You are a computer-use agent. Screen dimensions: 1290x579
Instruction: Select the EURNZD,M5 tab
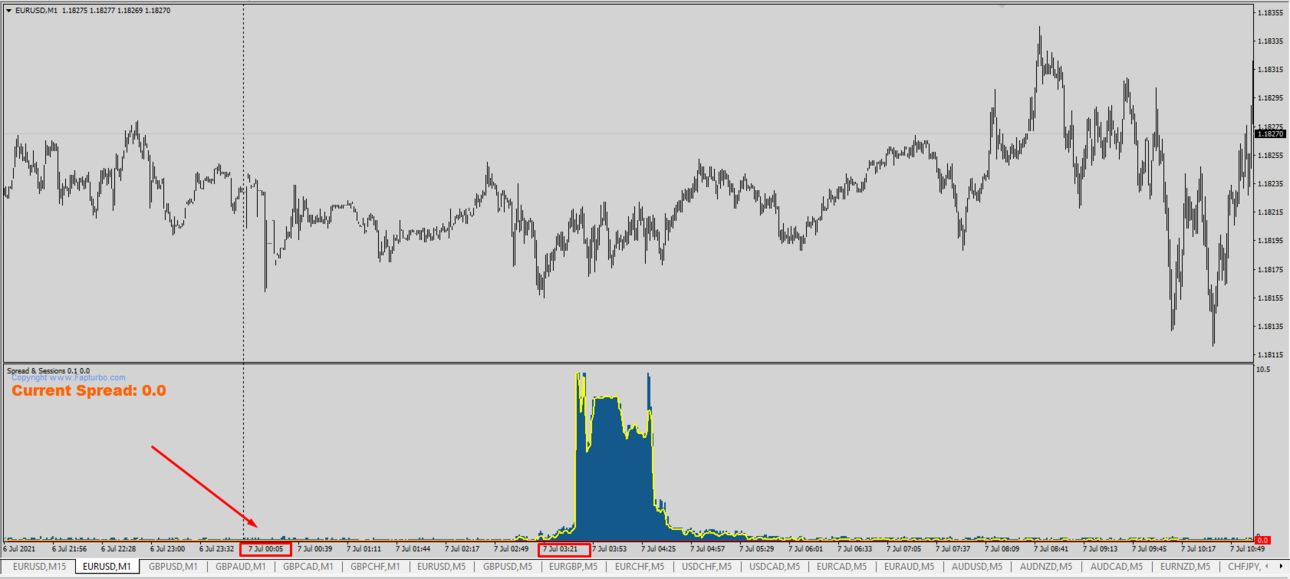coord(1185,567)
